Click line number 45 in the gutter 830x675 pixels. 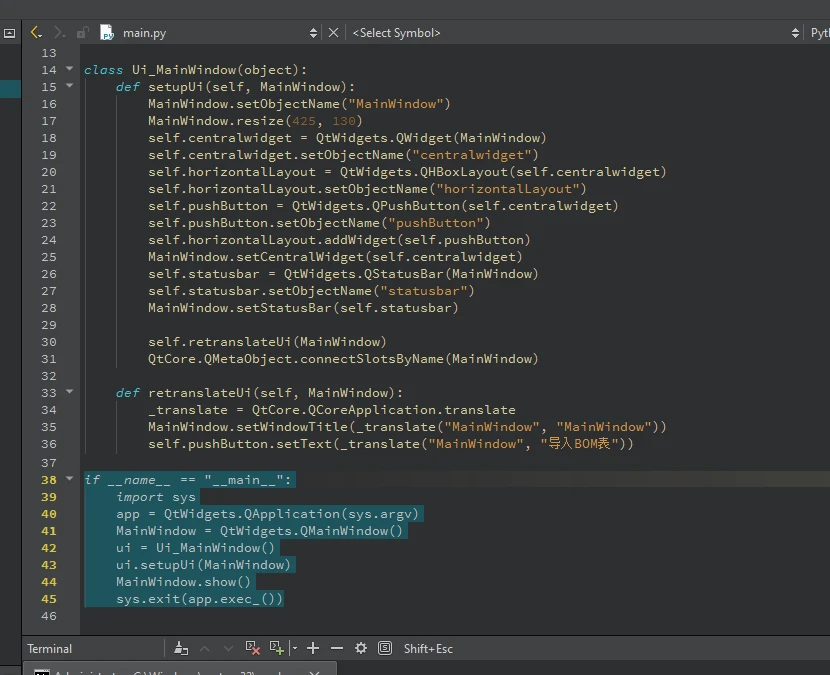point(49,599)
